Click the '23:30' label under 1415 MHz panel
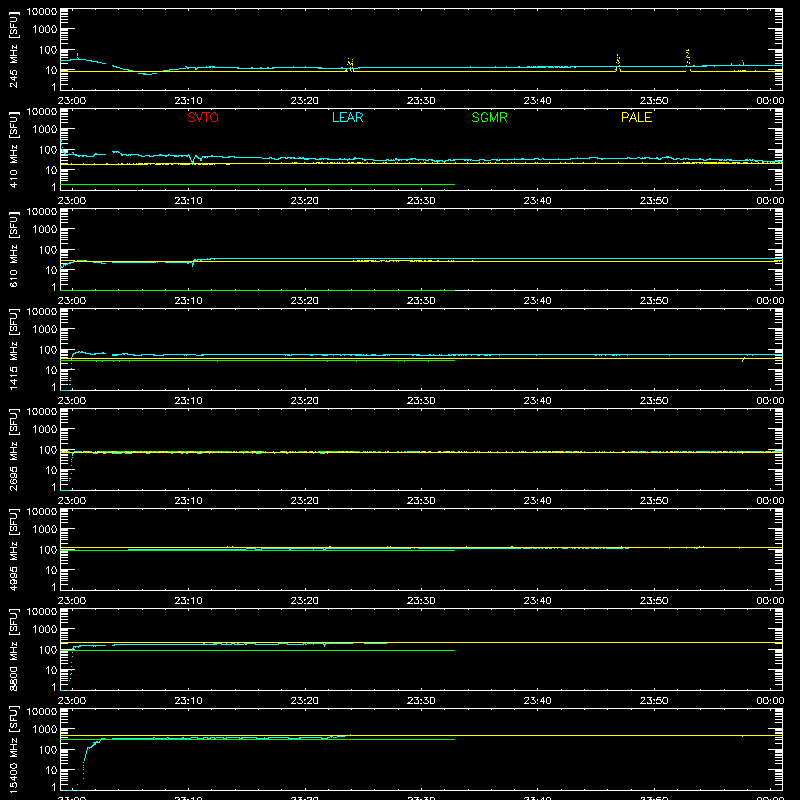Image resolution: width=800 pixels, height=800 pixels. pos(421,401)
